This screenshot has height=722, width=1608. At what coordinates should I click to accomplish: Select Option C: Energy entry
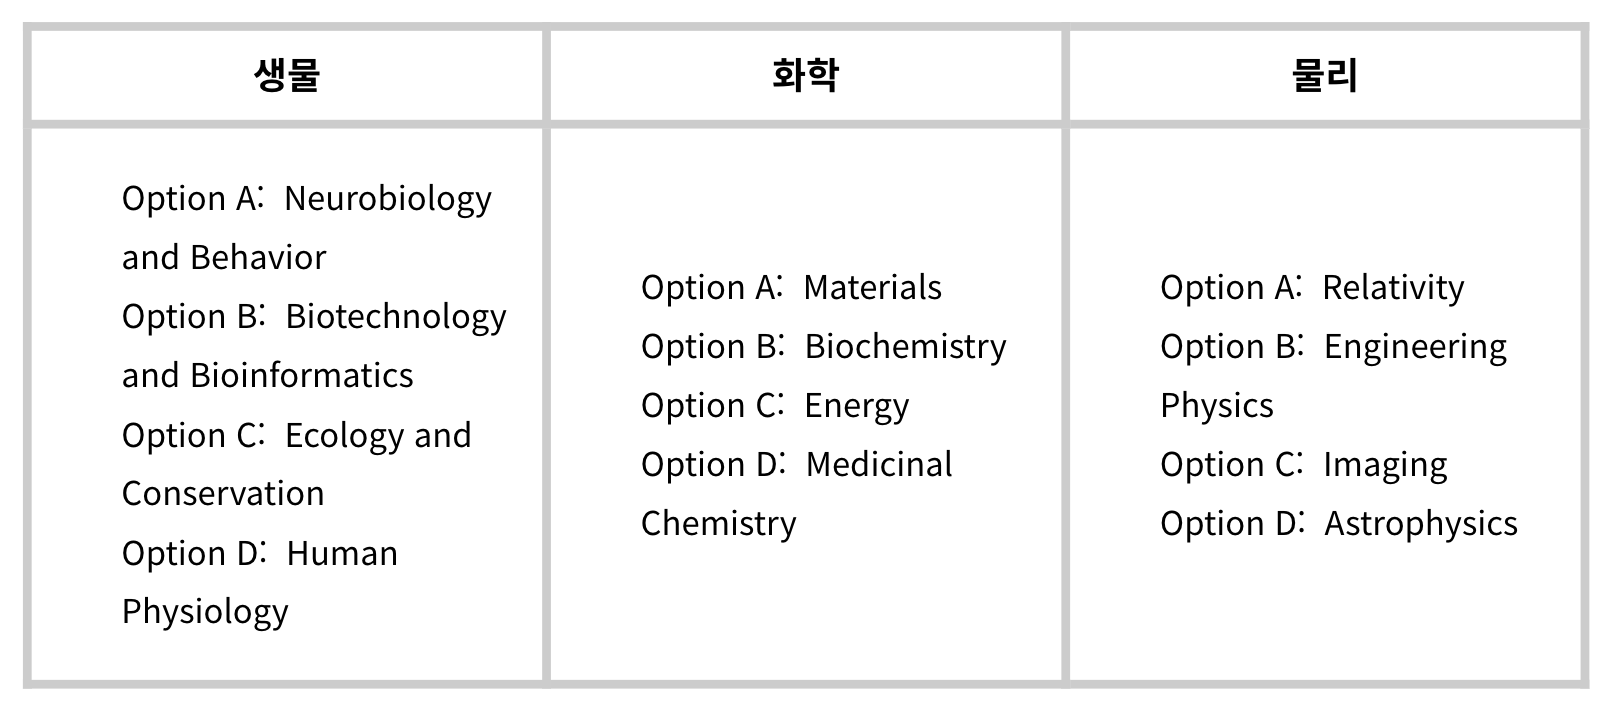click(775, 406)
